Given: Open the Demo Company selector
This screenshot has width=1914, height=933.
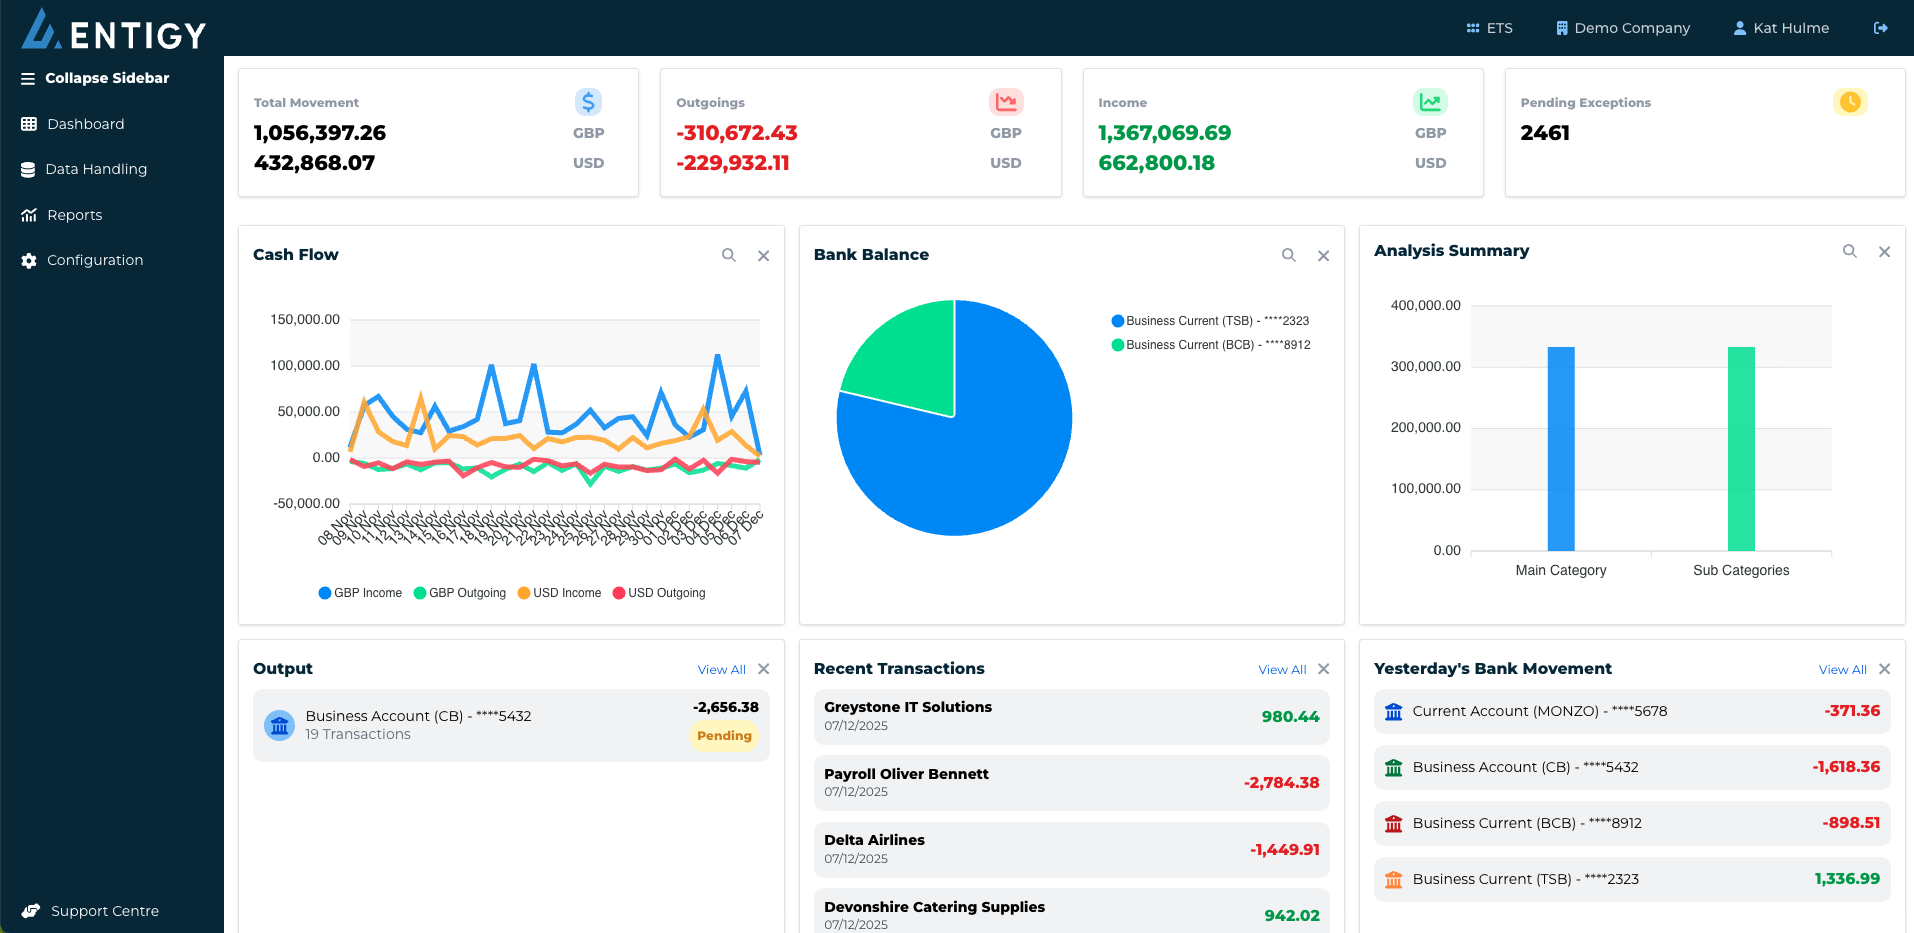Looking at the screenshot, I should [1622, 27].
